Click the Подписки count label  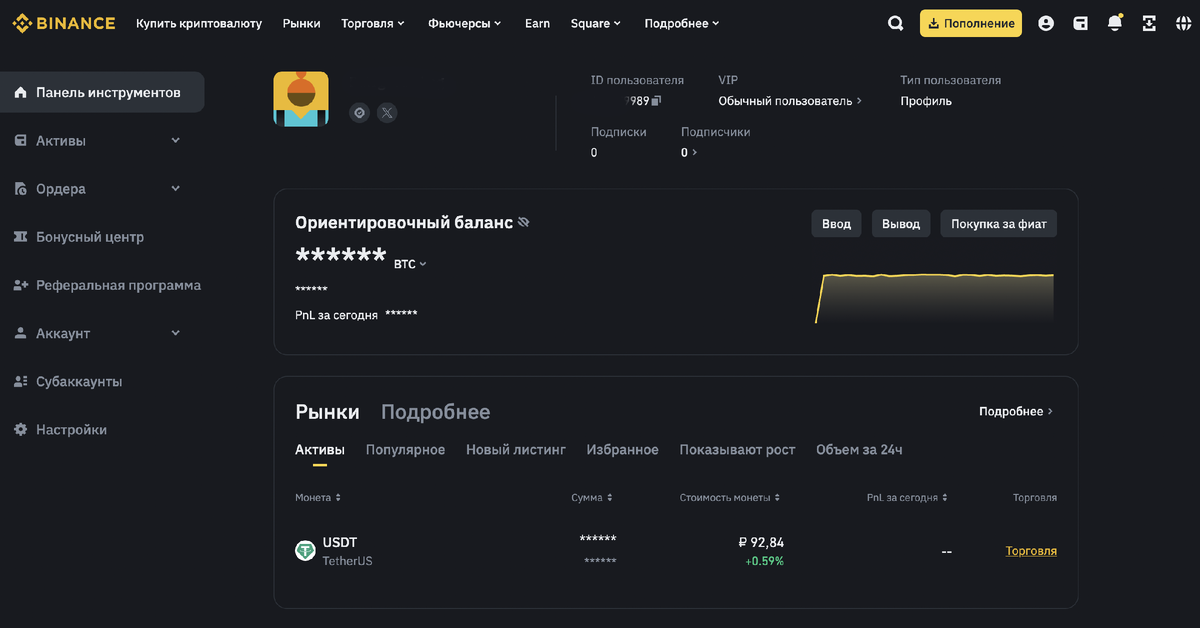pyautogui.click(x=619, y=132)
